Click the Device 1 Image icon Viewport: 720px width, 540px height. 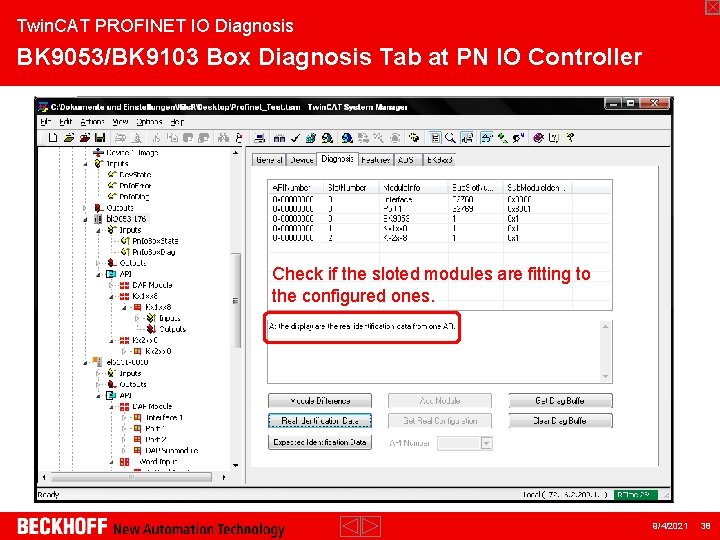(x=98, y=152)
